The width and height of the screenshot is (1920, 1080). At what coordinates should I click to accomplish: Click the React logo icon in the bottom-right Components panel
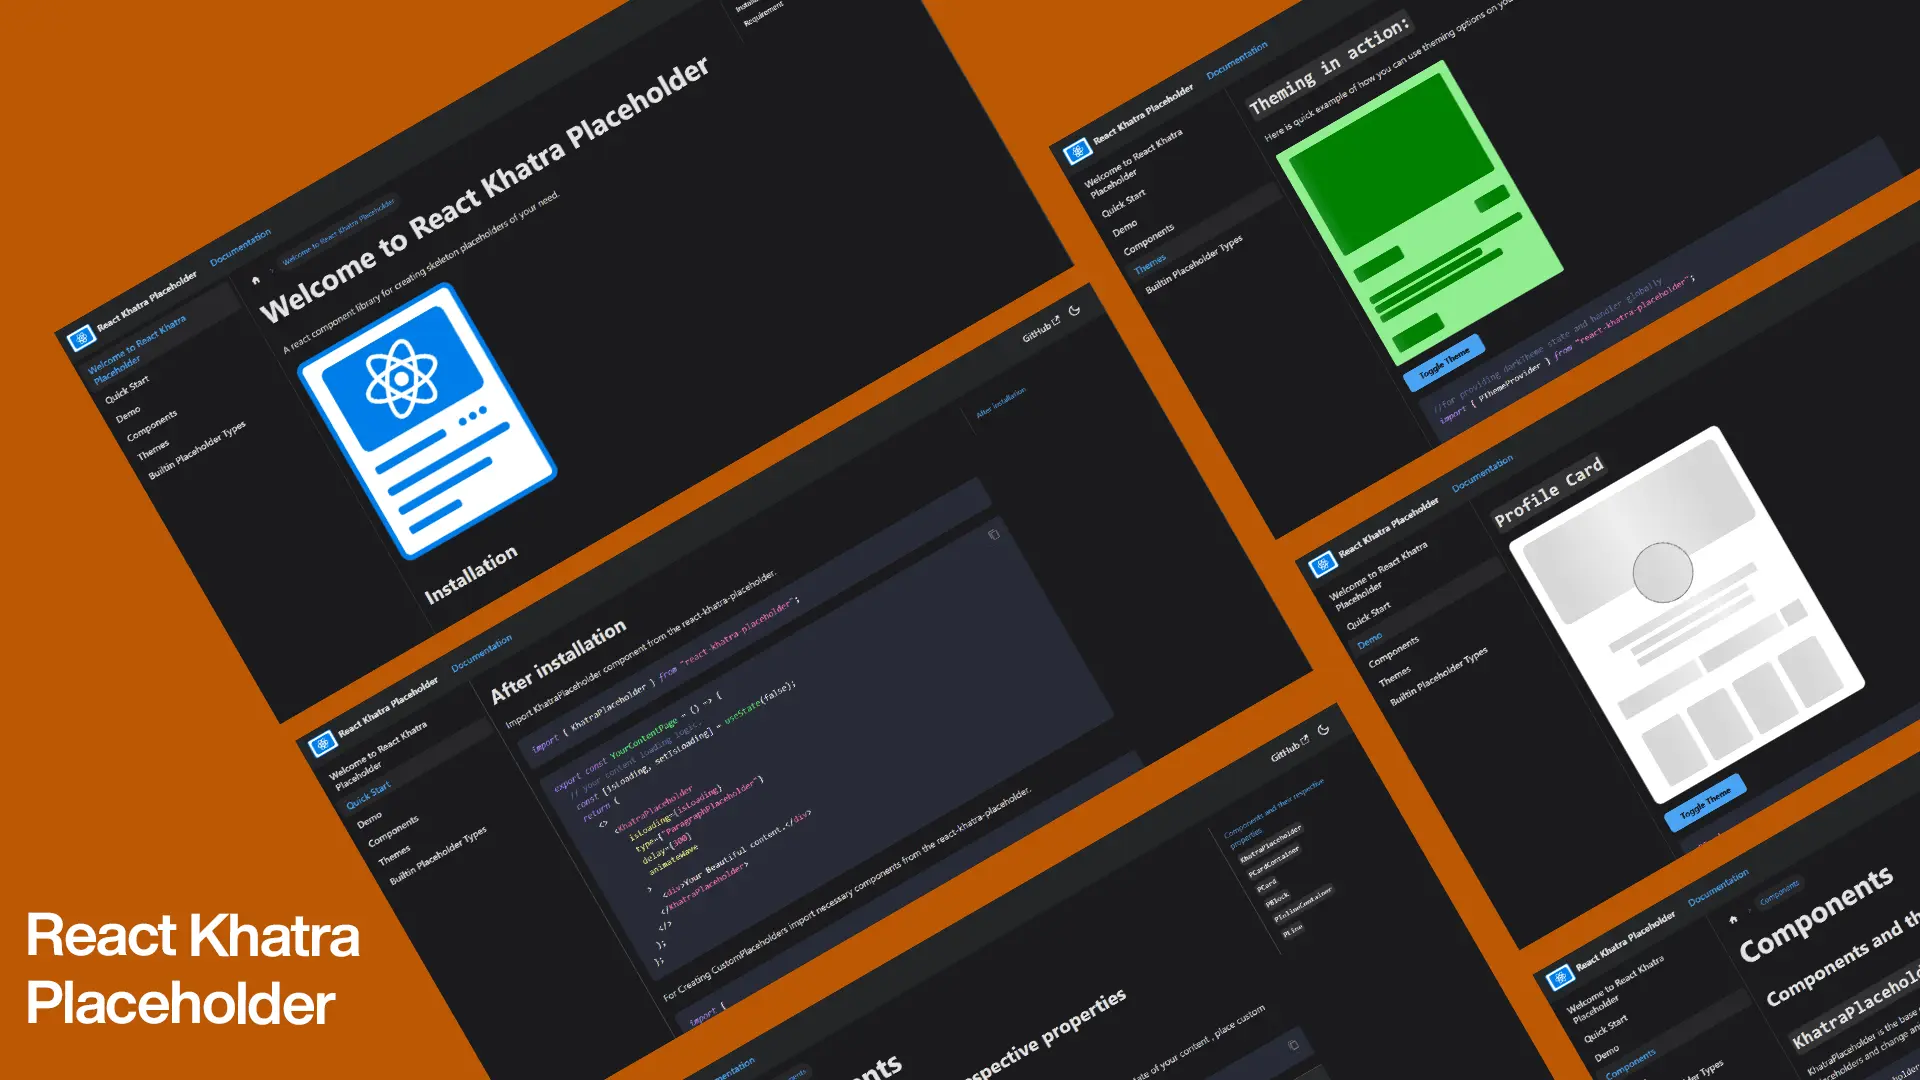[x=1561, y=978]
